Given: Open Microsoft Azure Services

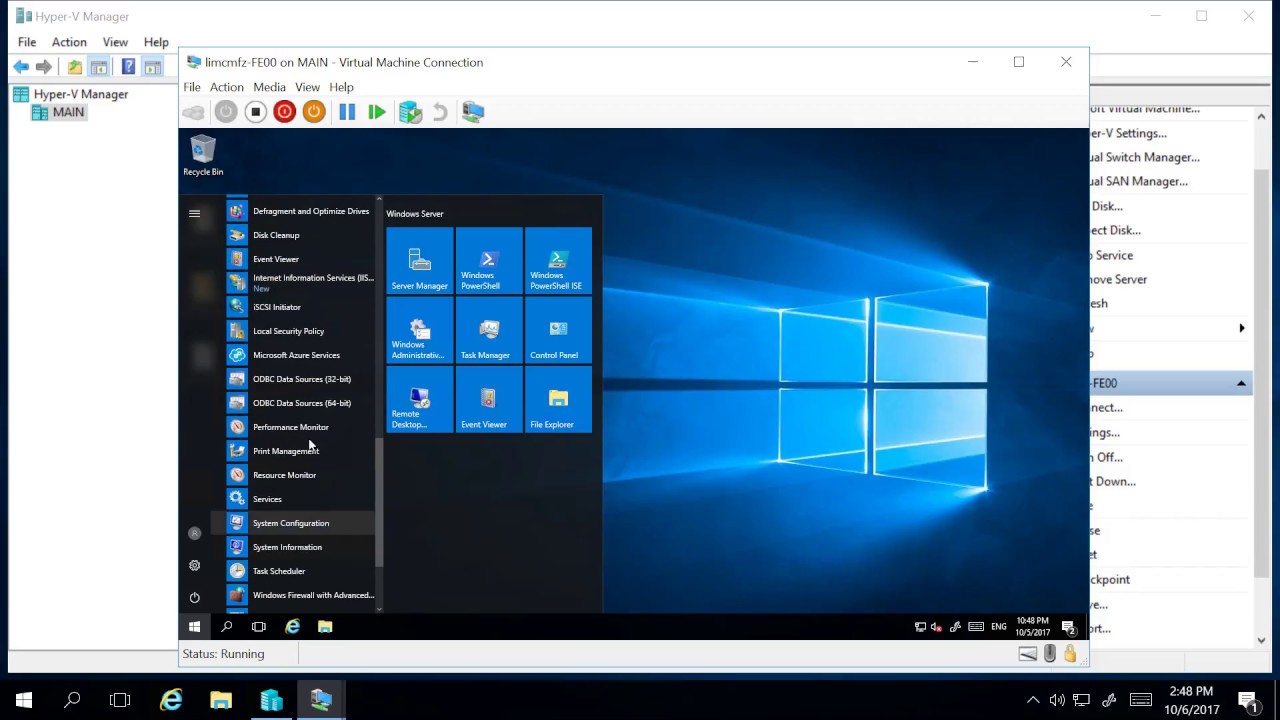Looking at the screenshot, I should (x=299, y=355).
